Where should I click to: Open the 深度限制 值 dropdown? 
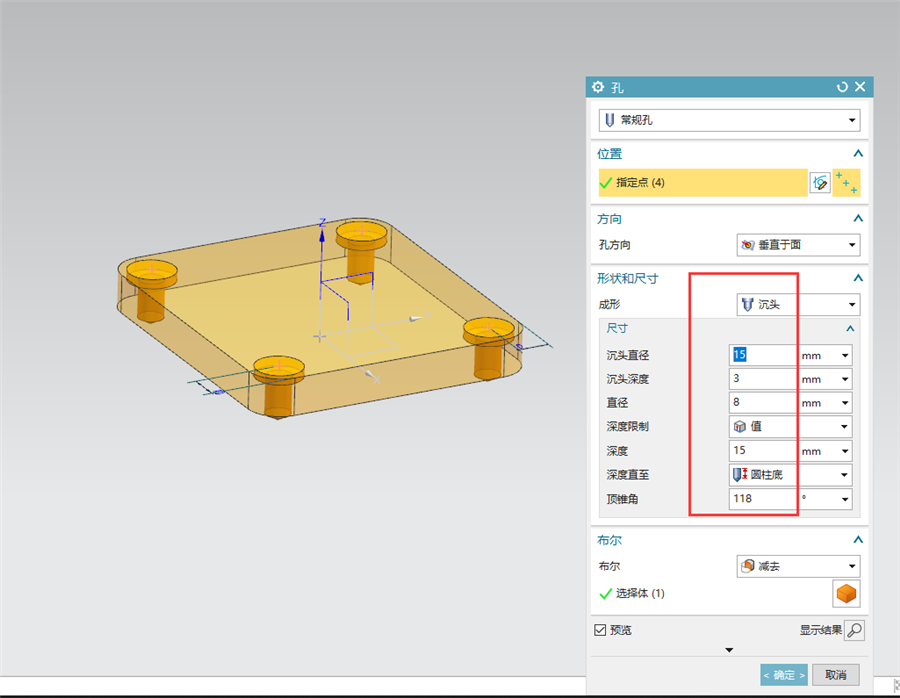(x=790, y=426)
